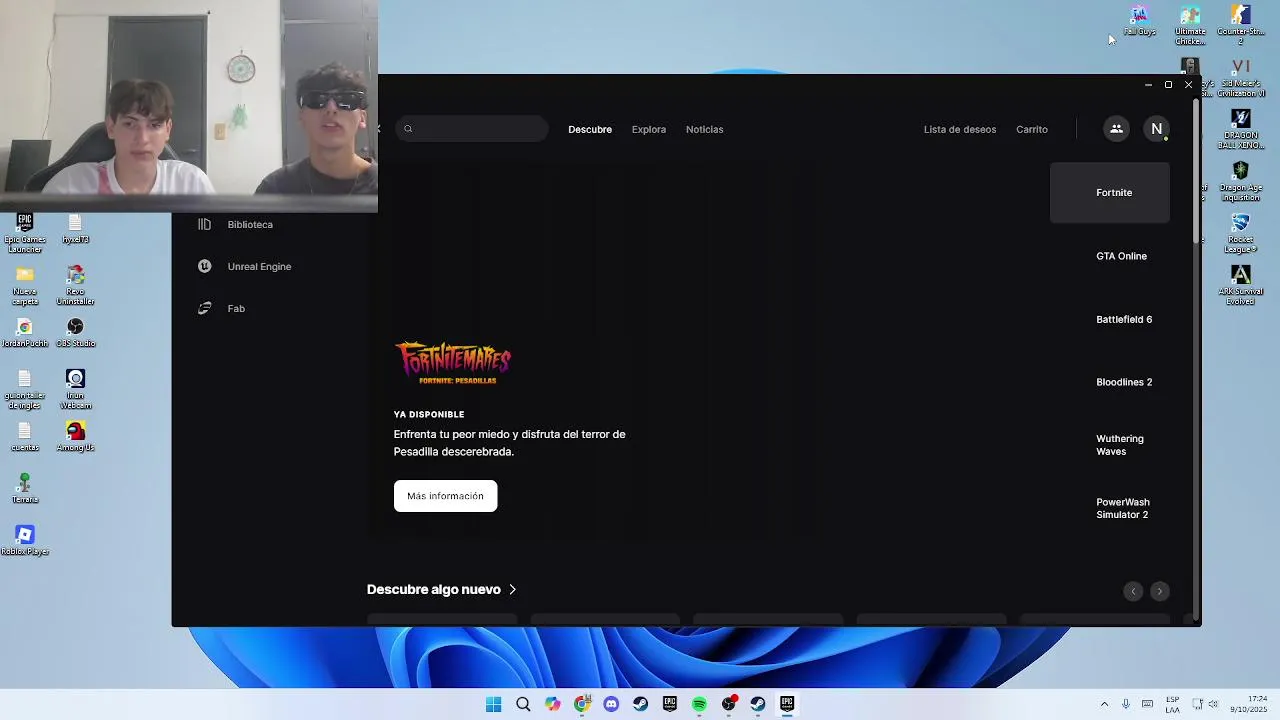
Task: Focus the store search field
Action: point(472,129)
